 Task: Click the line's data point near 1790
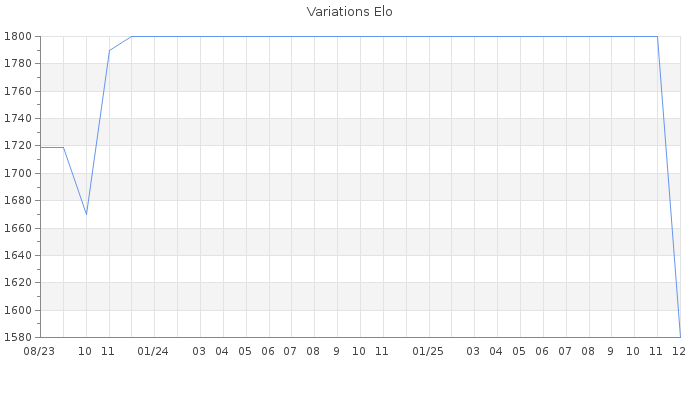coord(109,50)
